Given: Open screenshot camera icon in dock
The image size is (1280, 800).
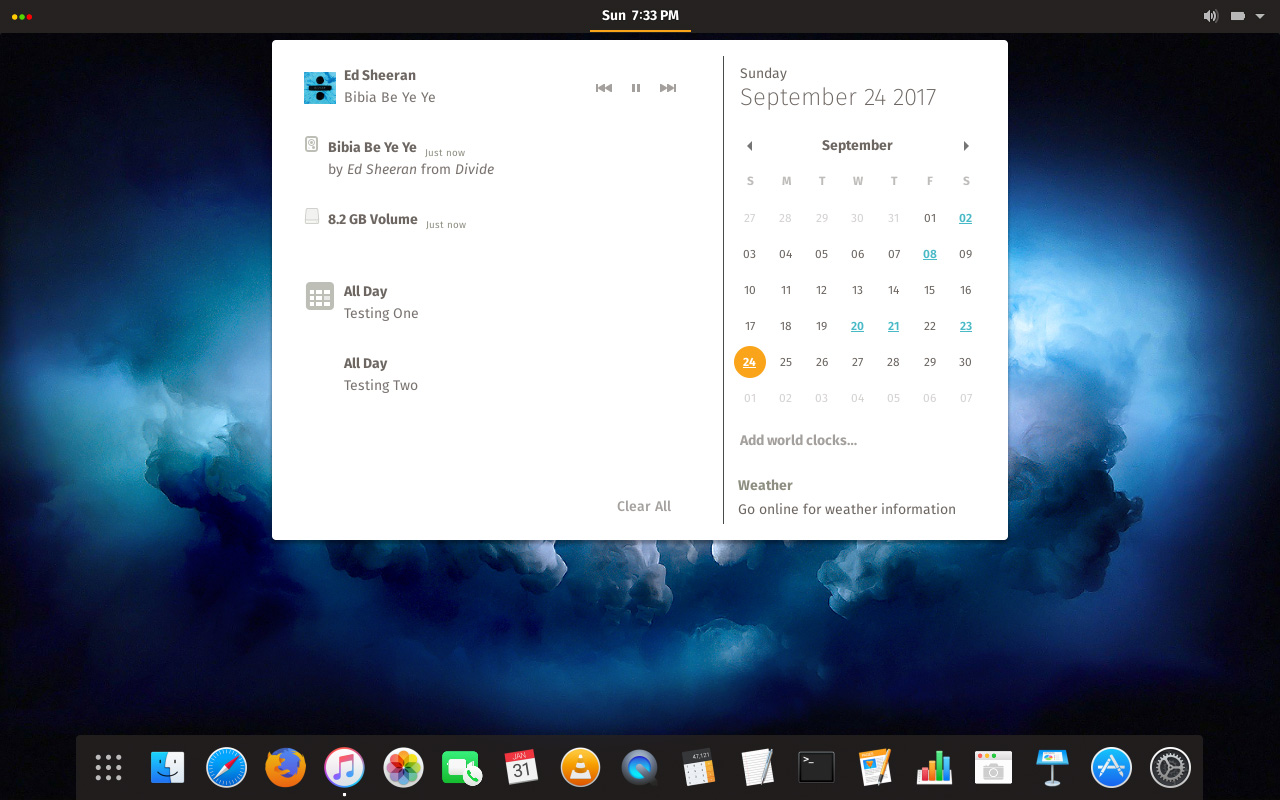Looking at the screenshot, I should tap(993, 768).
